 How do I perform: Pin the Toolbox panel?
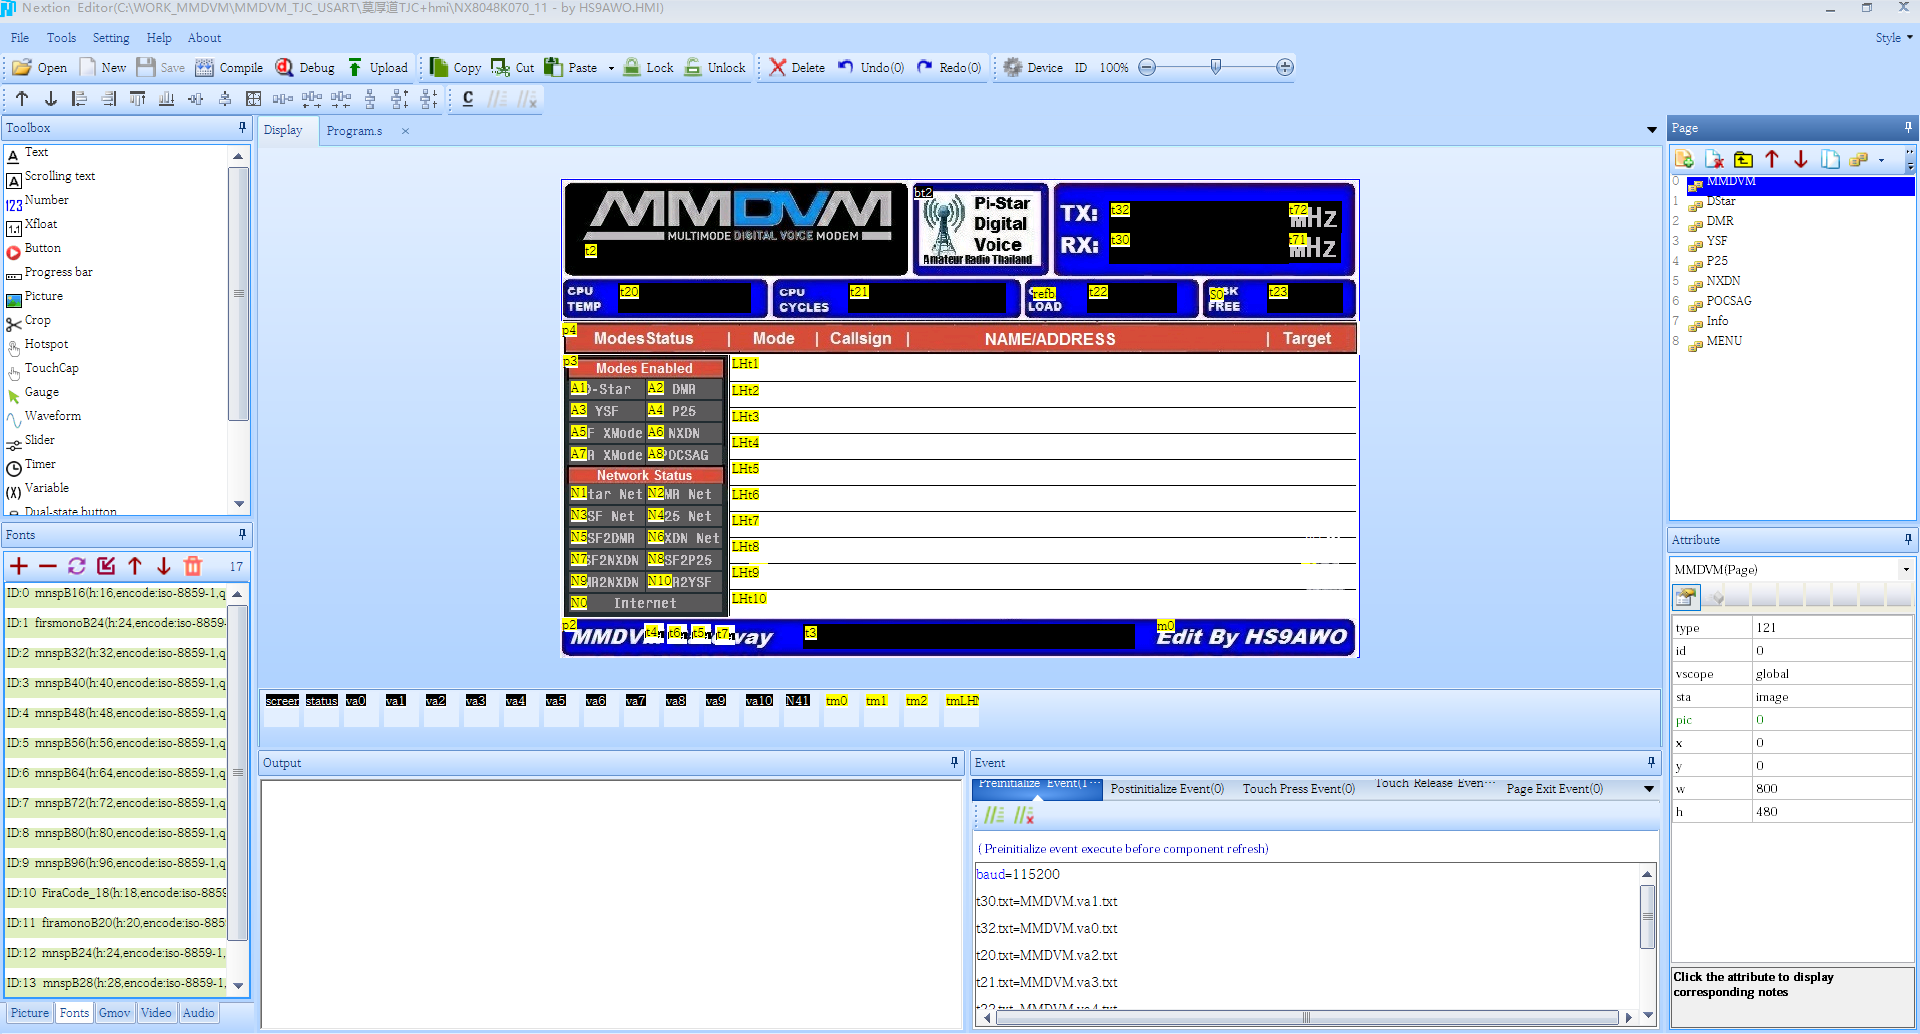coord(242,127)
